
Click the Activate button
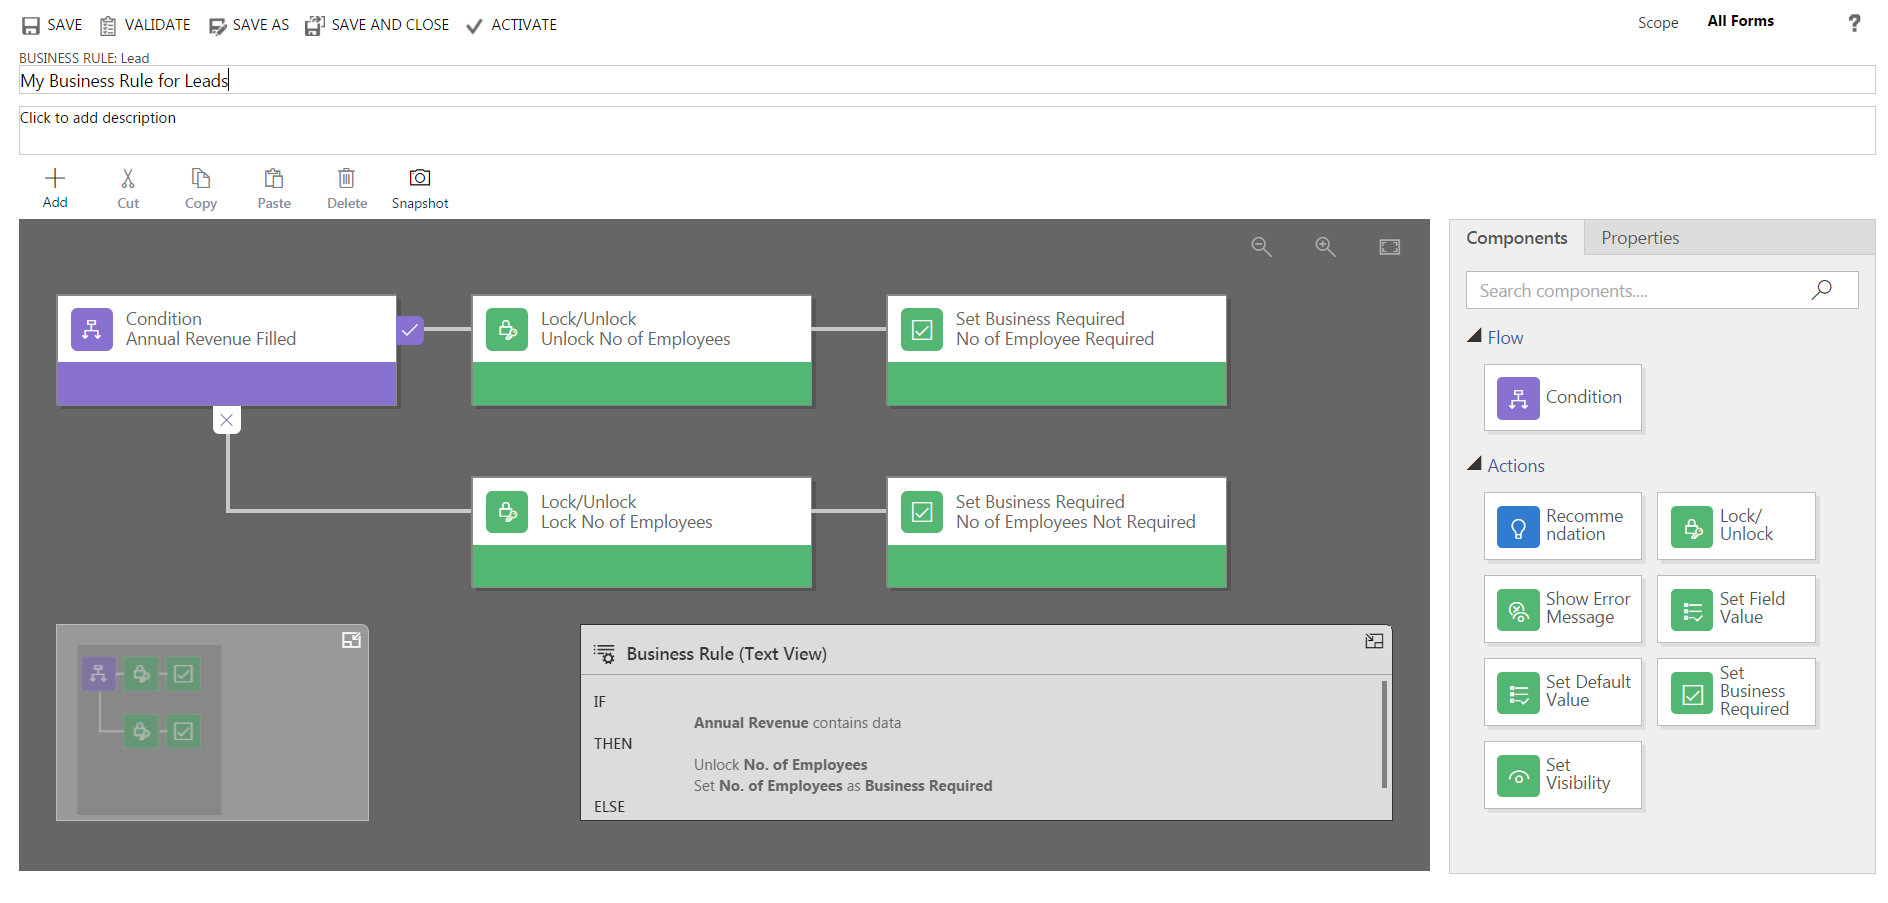coord(512,25)
